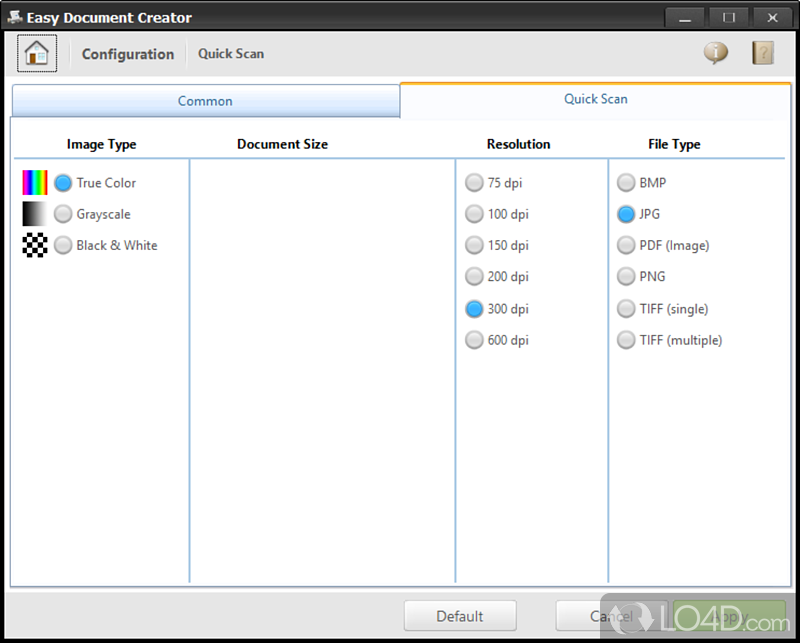Select Grayscale image type

click(x=63, y=214)
